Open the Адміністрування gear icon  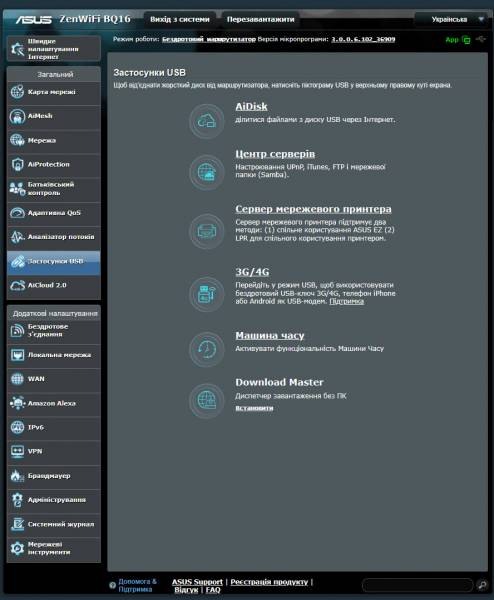[17, 500]
